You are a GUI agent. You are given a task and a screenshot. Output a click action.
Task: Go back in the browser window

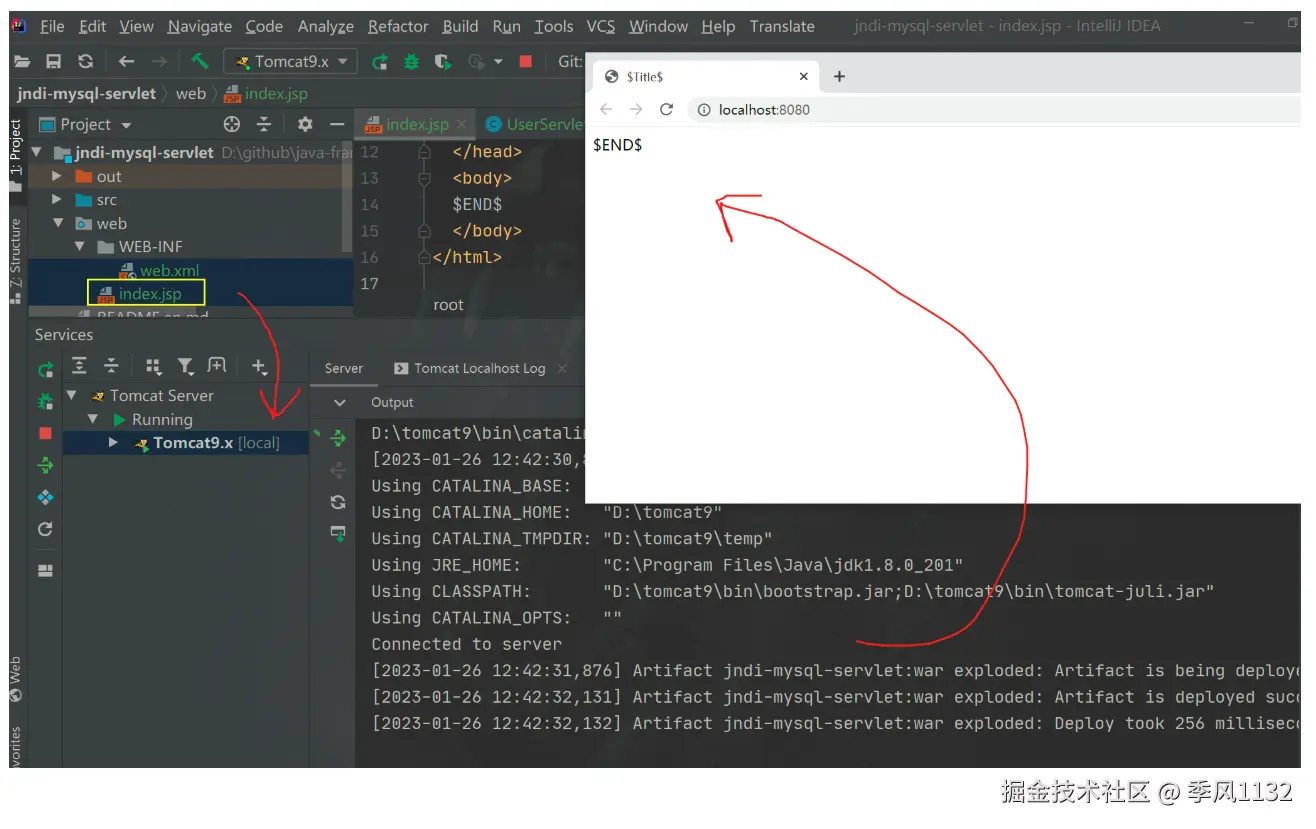606,109
